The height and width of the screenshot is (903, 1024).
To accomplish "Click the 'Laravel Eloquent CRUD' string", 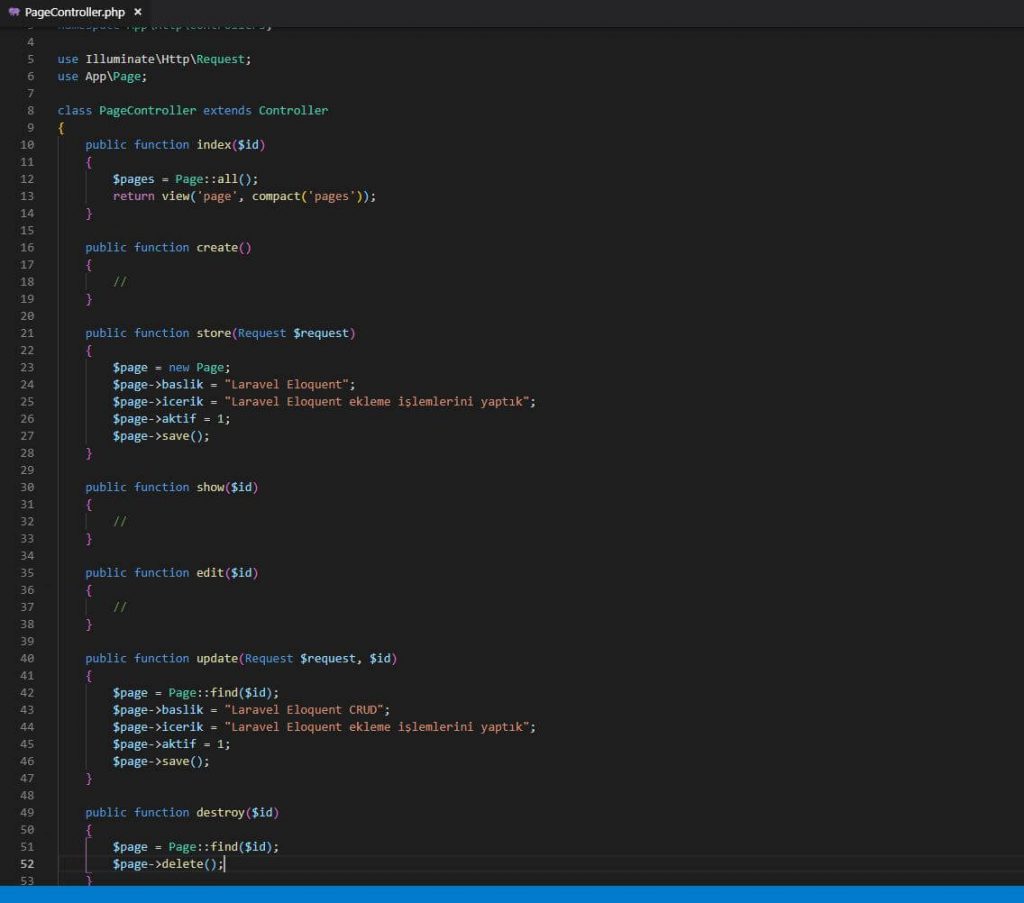I will (307, 709).
